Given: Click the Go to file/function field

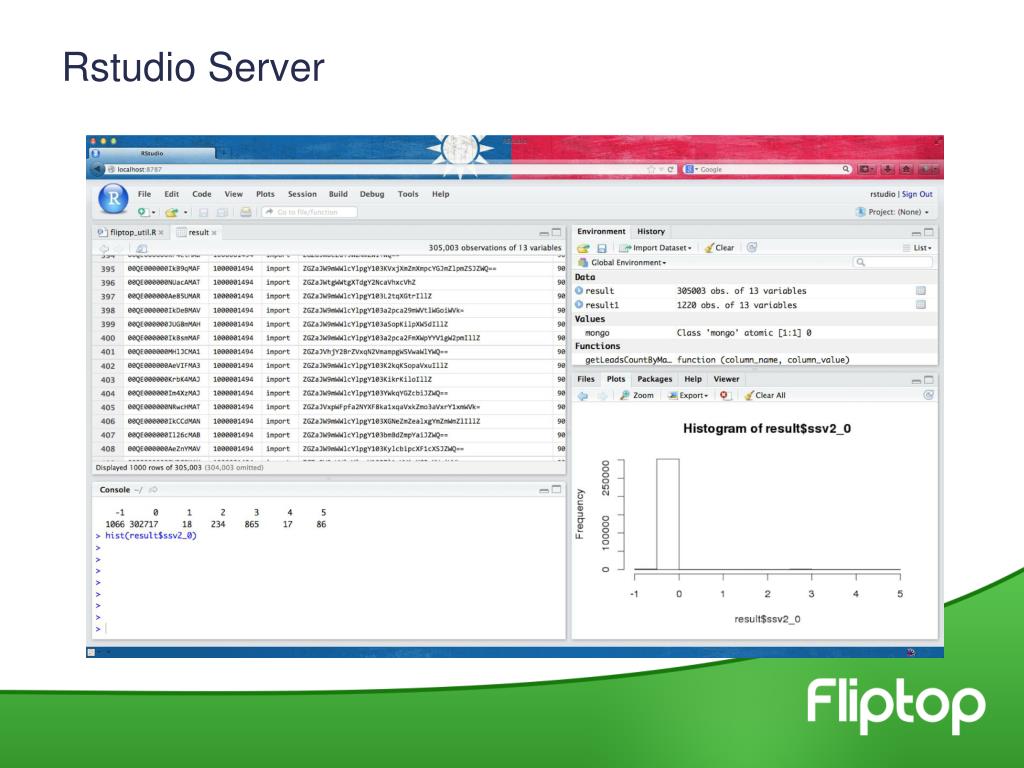Looking at the screenshot, I should click(310, 212).
